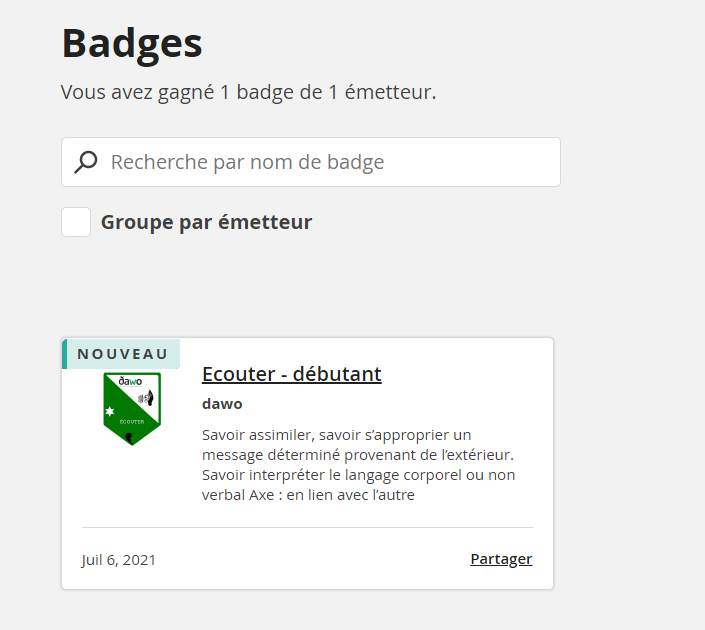705x630 pixels.
Task: Click the Juil 6, 2021 award date
Action: click(x=119, y=560)
